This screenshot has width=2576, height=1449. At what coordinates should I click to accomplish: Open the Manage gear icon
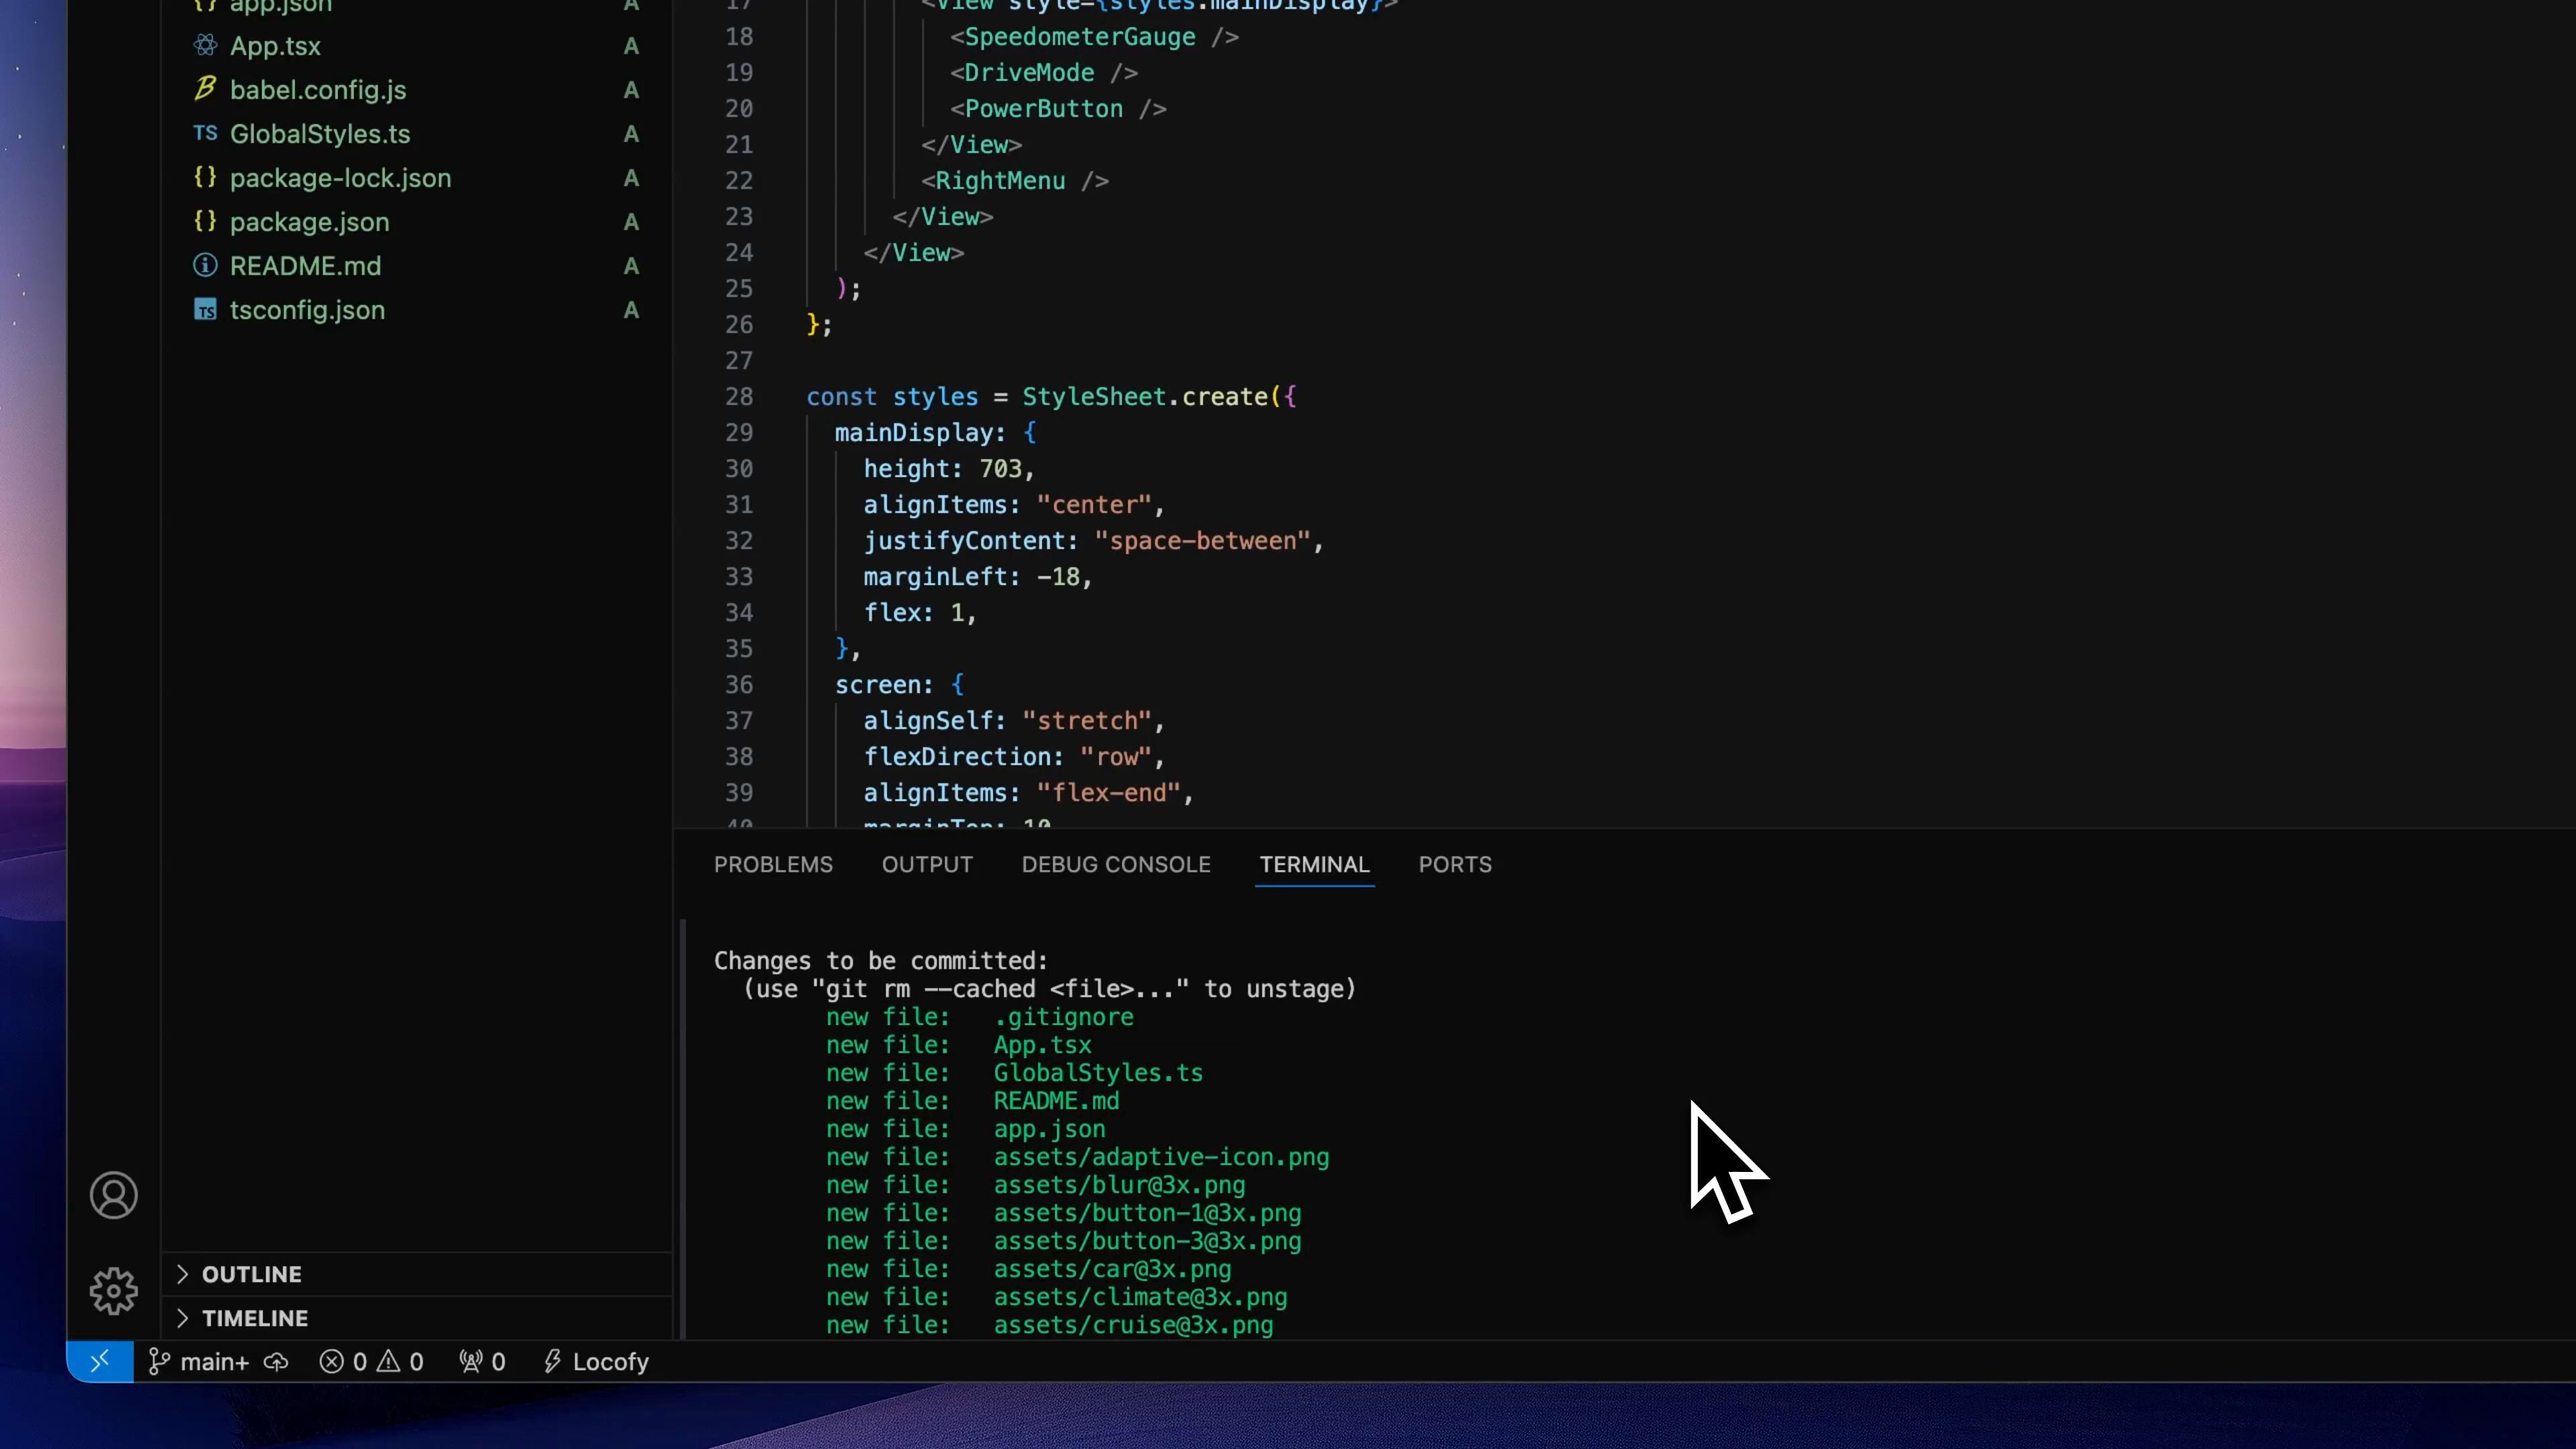(113, 1291)
